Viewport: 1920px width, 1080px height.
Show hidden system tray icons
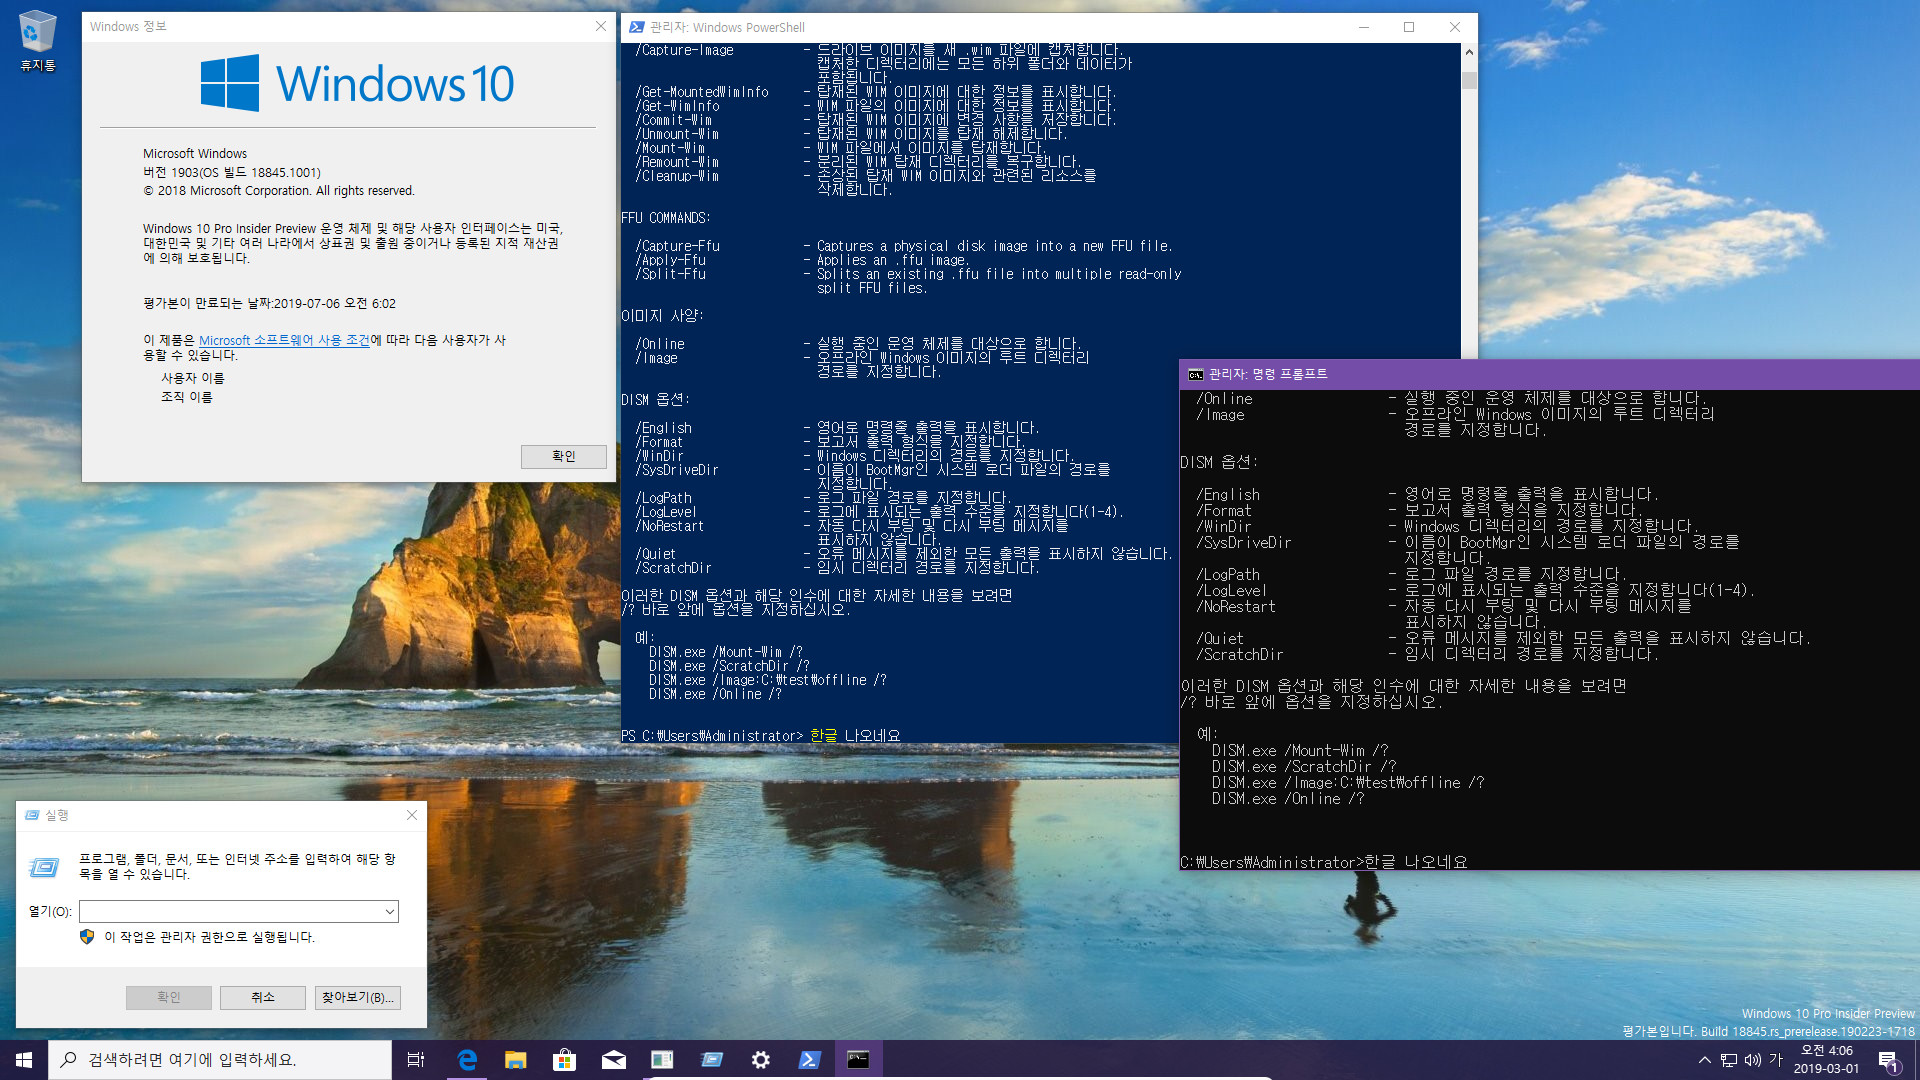1704,1060
